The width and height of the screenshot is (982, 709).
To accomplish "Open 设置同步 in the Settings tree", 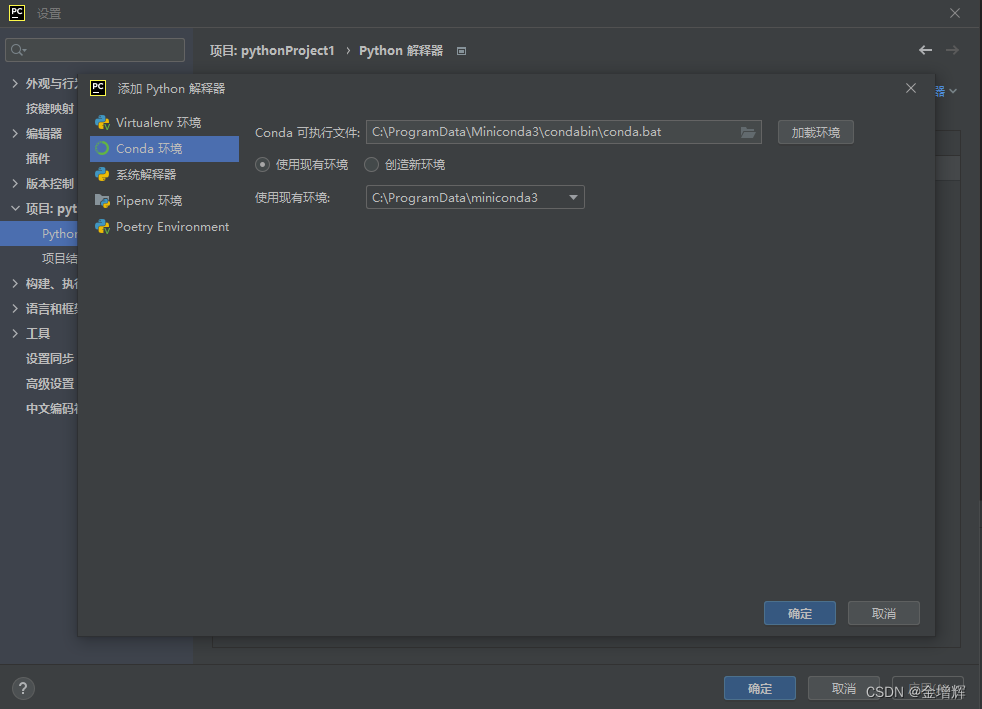I will pyautogui.click(x=50, y=359).
